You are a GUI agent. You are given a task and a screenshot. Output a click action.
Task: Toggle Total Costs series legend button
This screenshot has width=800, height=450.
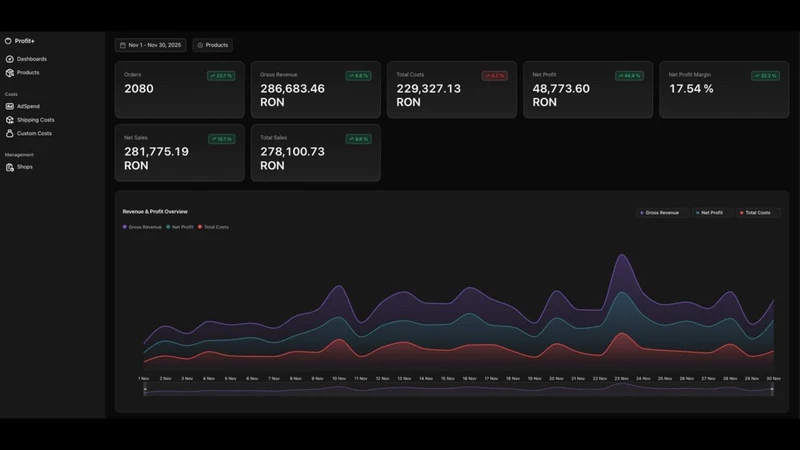pos(758,213)
